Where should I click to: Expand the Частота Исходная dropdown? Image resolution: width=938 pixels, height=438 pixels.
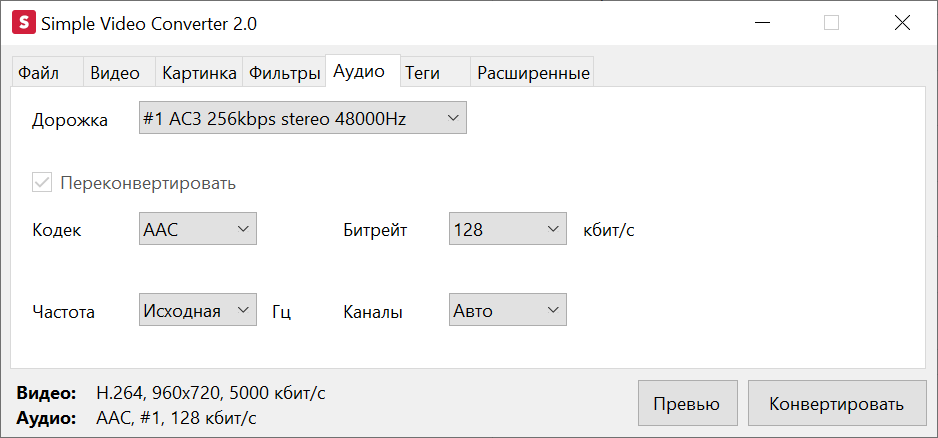click(x=198, y=310)
